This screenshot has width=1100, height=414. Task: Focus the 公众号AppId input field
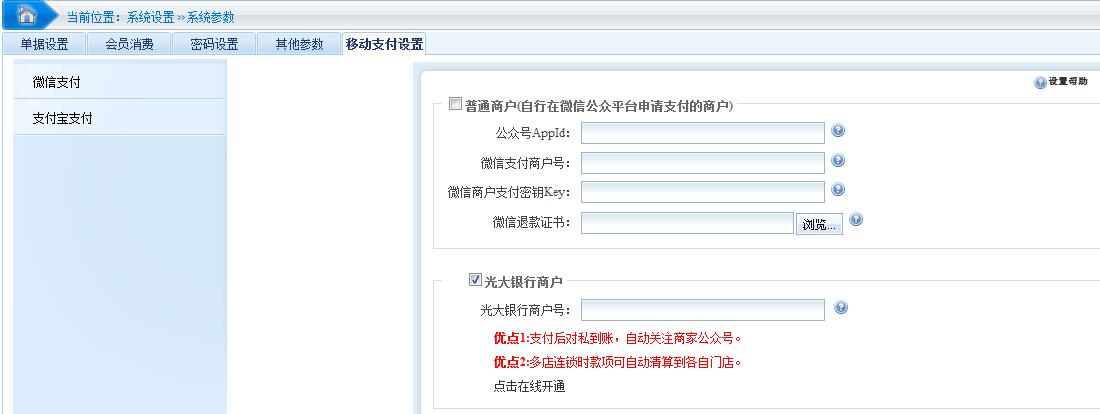pyautogui.click(x=702, y=133)
